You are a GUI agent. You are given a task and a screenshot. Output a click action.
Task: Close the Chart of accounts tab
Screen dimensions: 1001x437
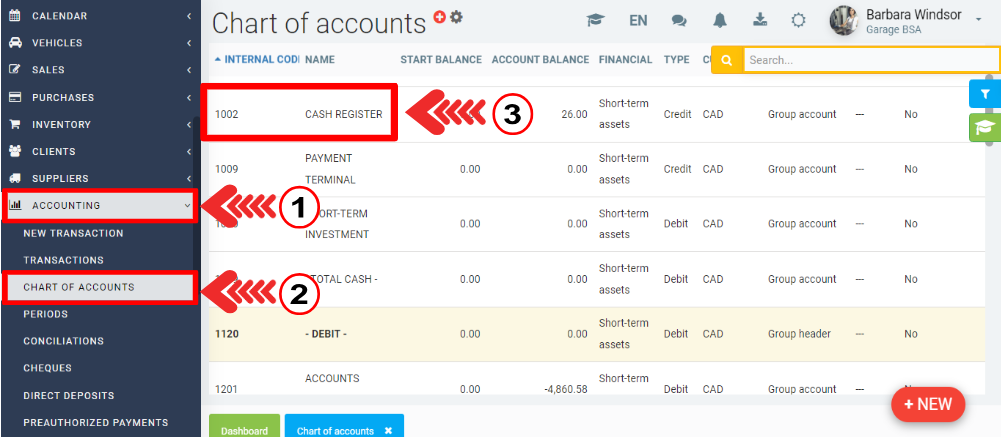pyautogui.click(x=388, y=430)
